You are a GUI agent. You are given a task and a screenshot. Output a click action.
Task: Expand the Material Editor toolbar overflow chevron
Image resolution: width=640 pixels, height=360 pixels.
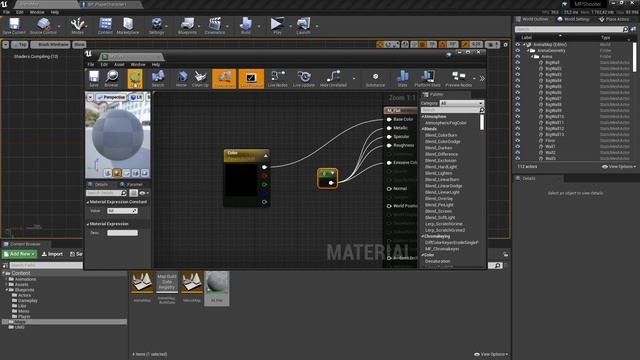click(482, 78)
